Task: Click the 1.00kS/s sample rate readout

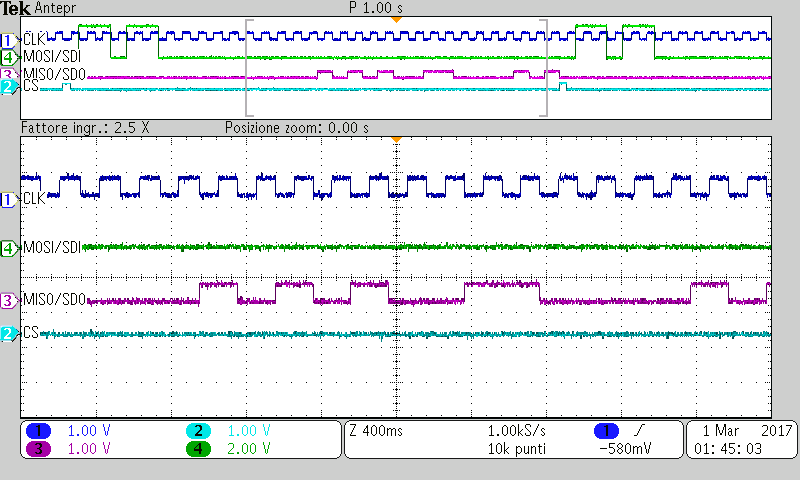Action: point(516,431)
